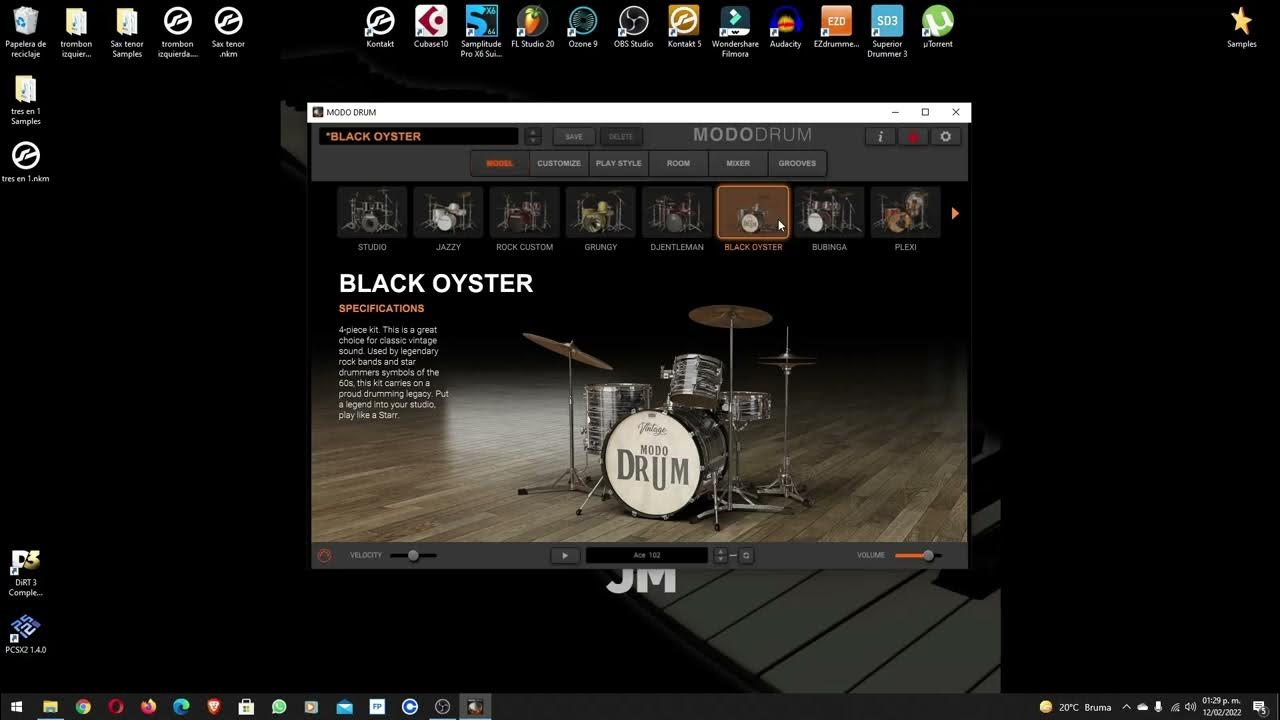The image size is (1280, 720).
Task: Click the BLACK OYSTER preset name field
Action: tap(419, 136)
